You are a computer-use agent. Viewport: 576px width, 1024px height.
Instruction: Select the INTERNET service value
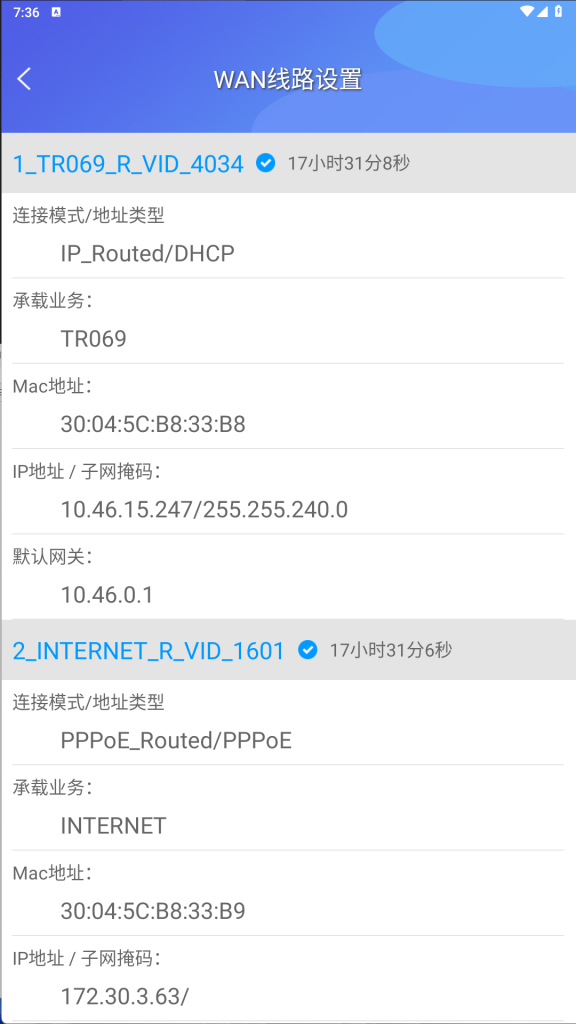point(114,826)
